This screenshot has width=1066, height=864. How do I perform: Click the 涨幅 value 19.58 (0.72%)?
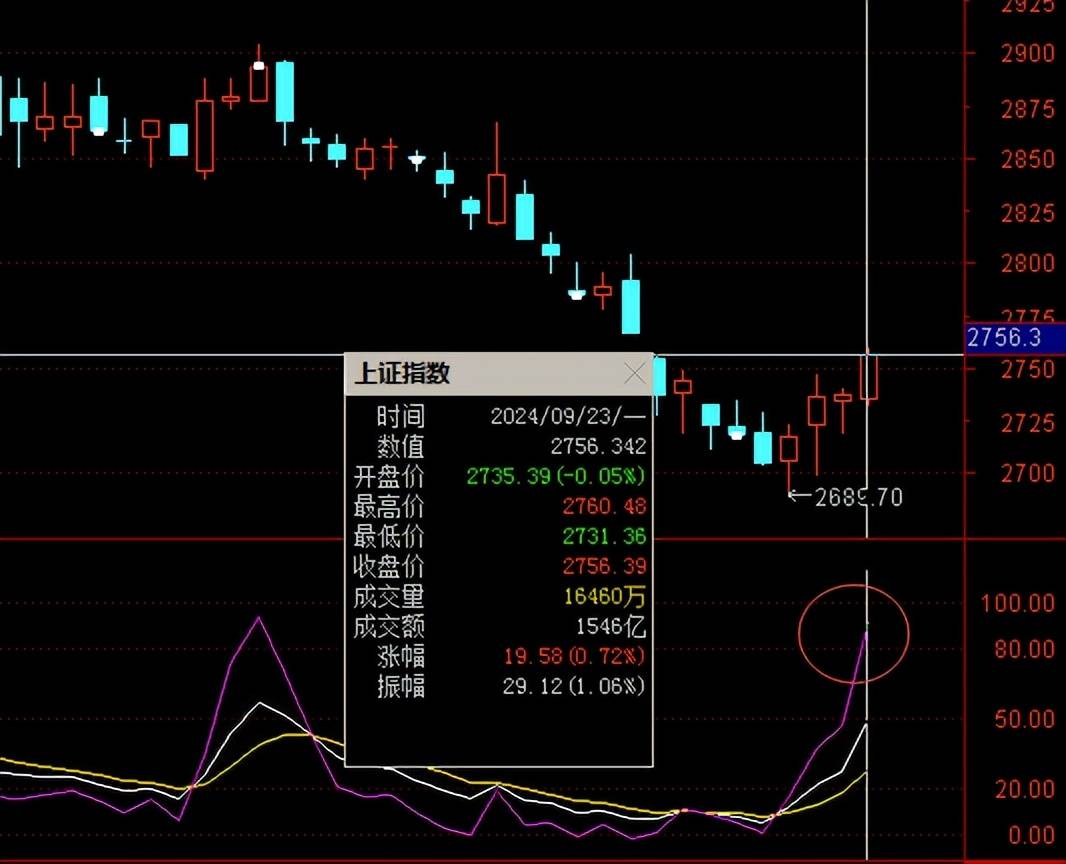point(574,656)
